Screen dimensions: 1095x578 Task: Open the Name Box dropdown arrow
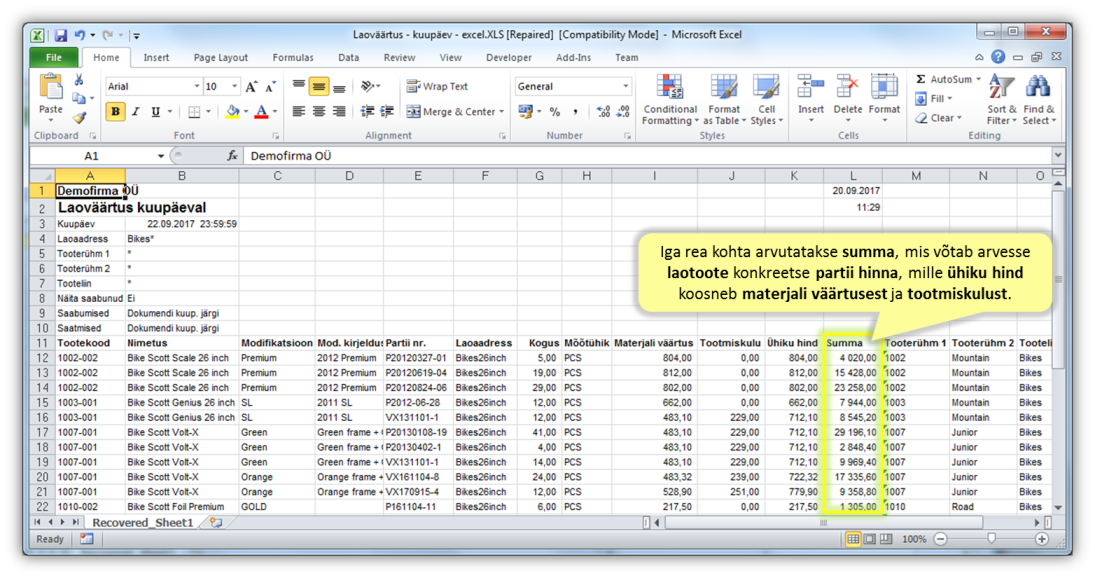click(161, 156)
